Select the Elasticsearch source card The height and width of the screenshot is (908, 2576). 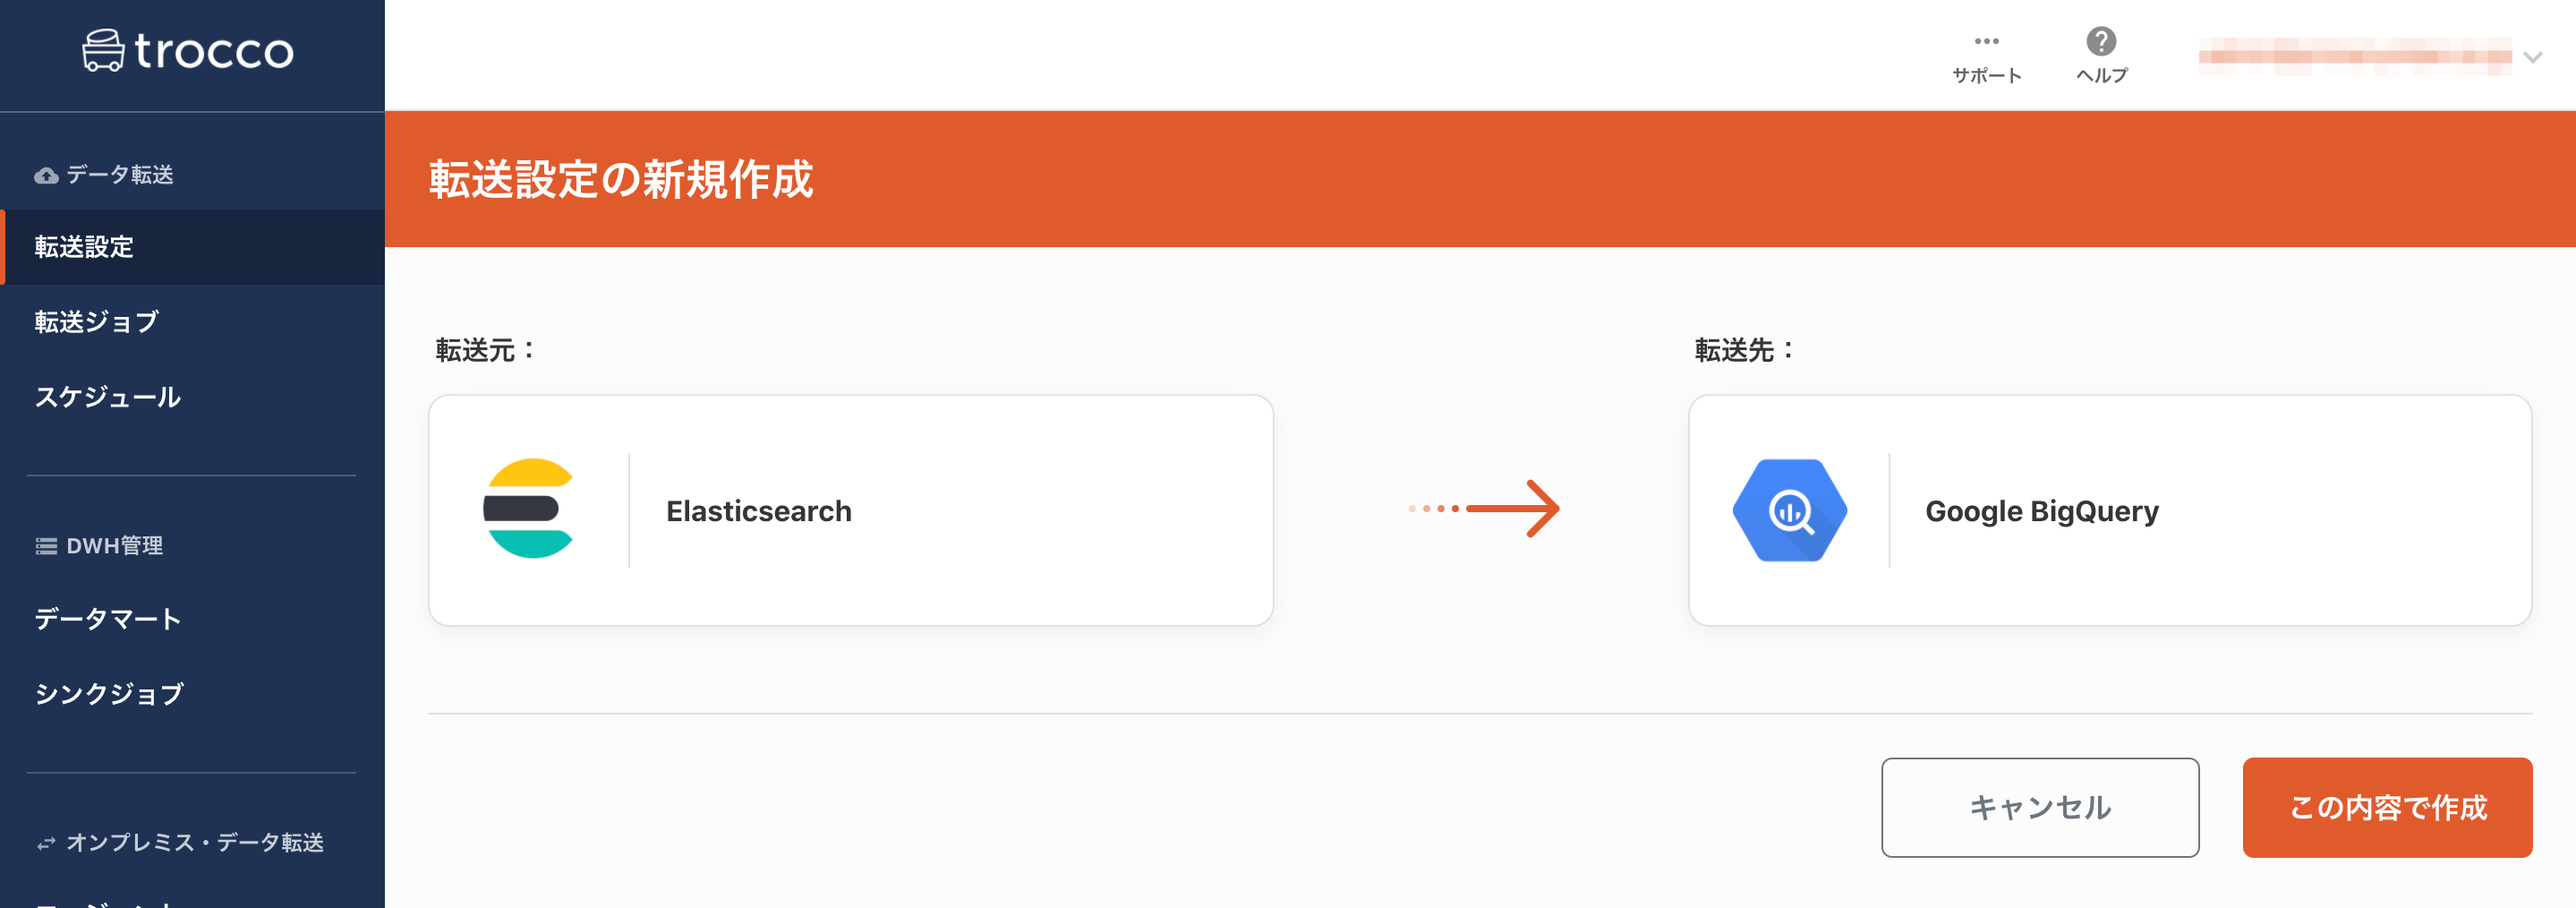851,510
